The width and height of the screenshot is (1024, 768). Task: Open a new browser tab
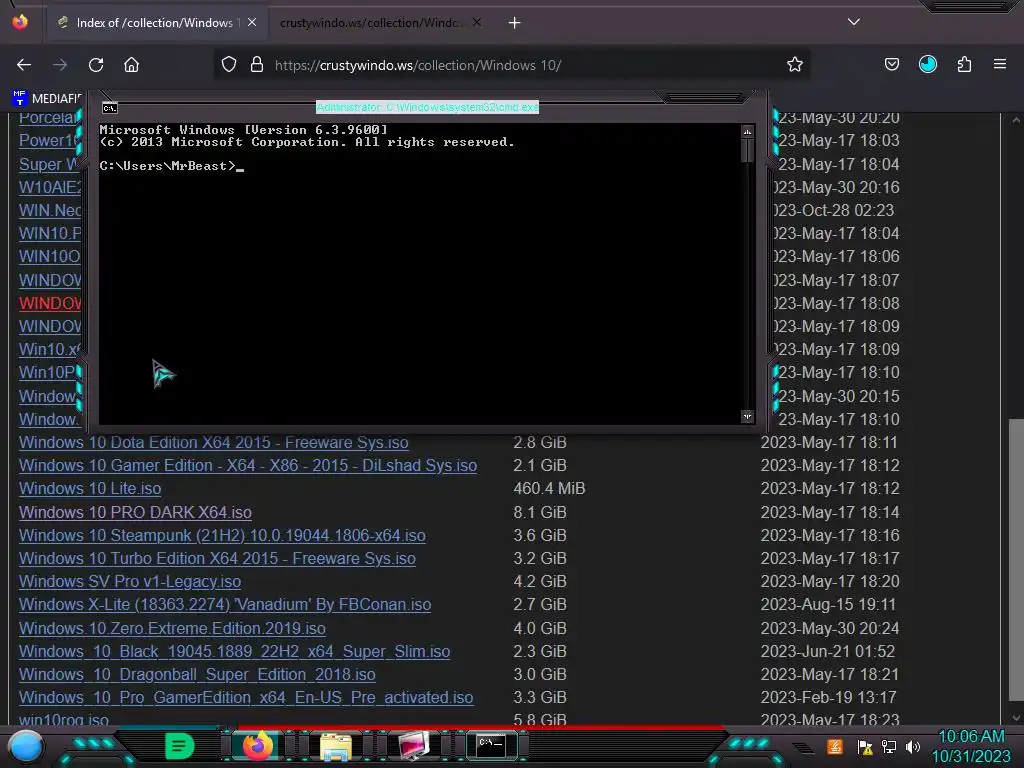point(515,23)
